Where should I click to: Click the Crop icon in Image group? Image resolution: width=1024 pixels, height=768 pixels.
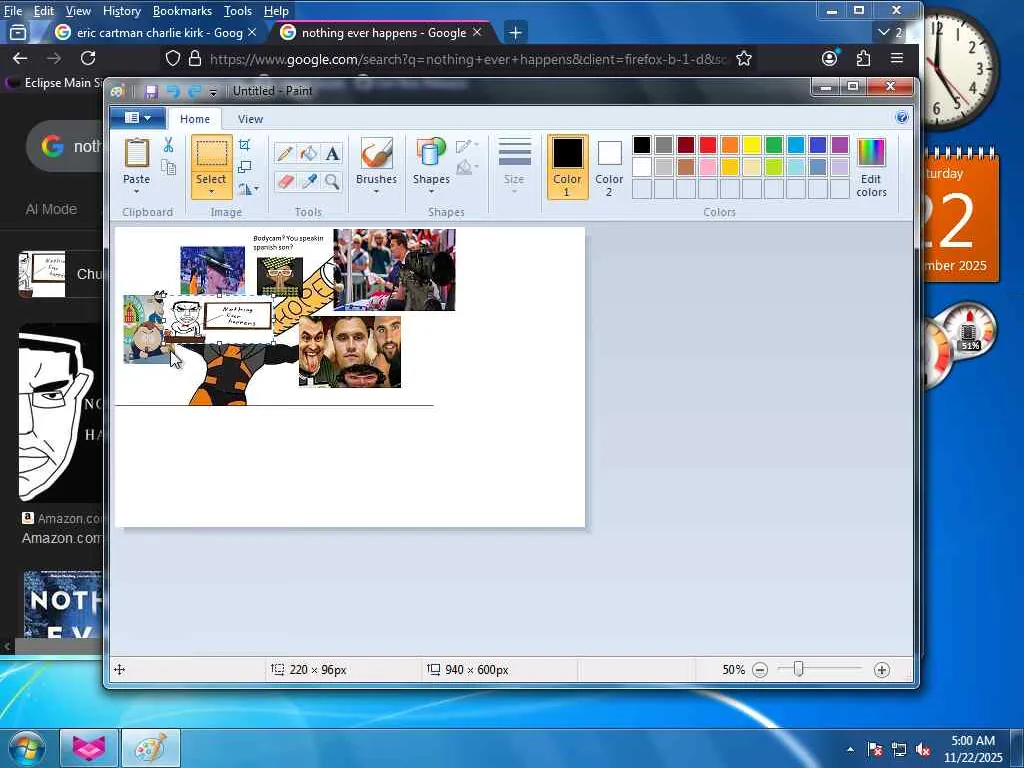(x=244, y=145)
